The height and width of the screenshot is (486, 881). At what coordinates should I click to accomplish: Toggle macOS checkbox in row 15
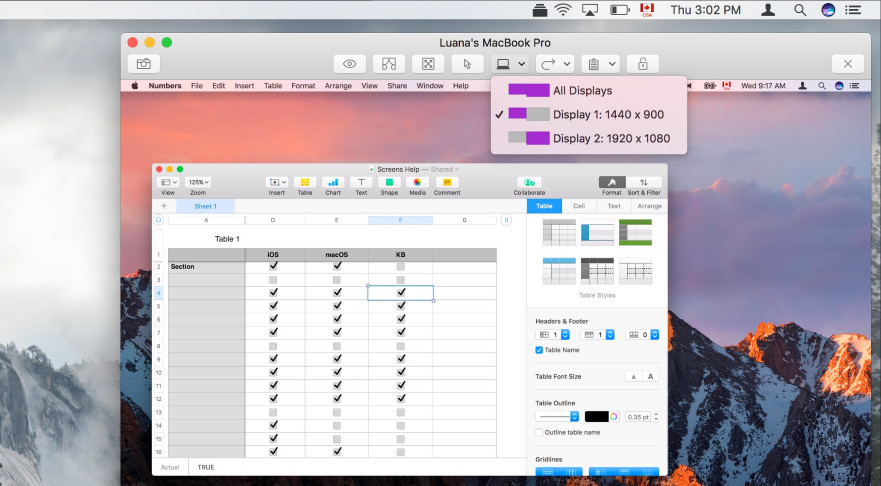[x=337, y=439]
